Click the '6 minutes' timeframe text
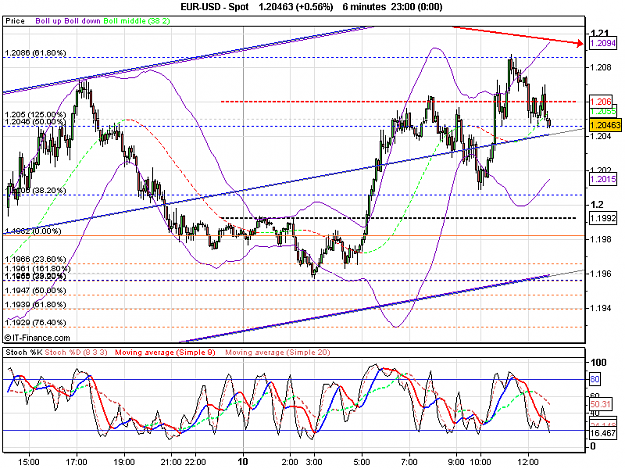Viewport: 625px width, 469px height. (364, 7)
